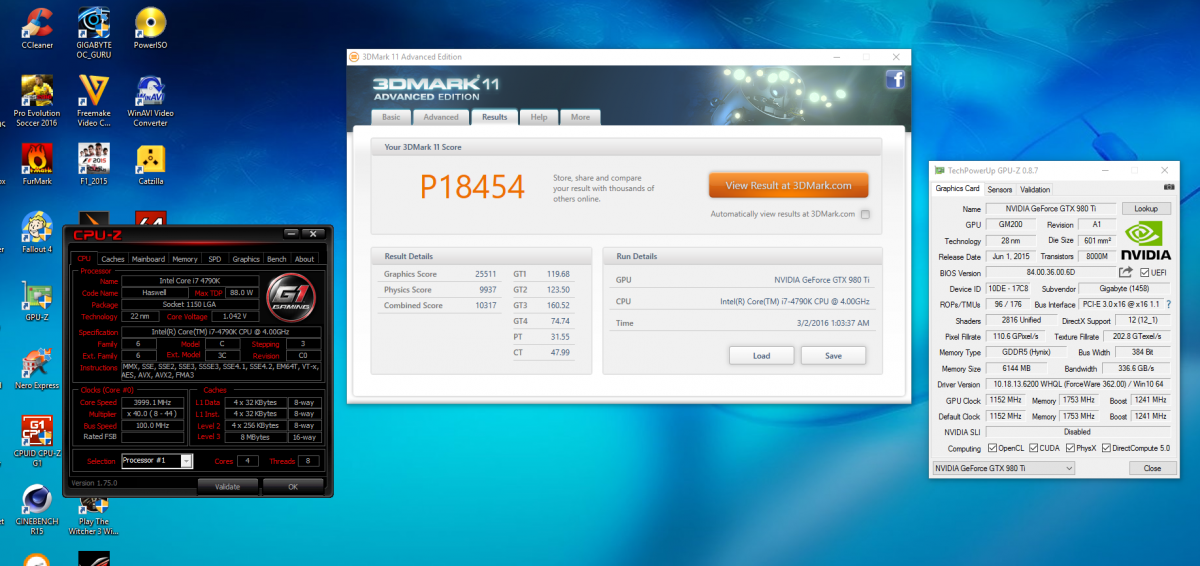Click the BIOS Version value in GPU-Z
Image resolution: width=1200 pixels, height=566 pixels.
coord(1049,272)
